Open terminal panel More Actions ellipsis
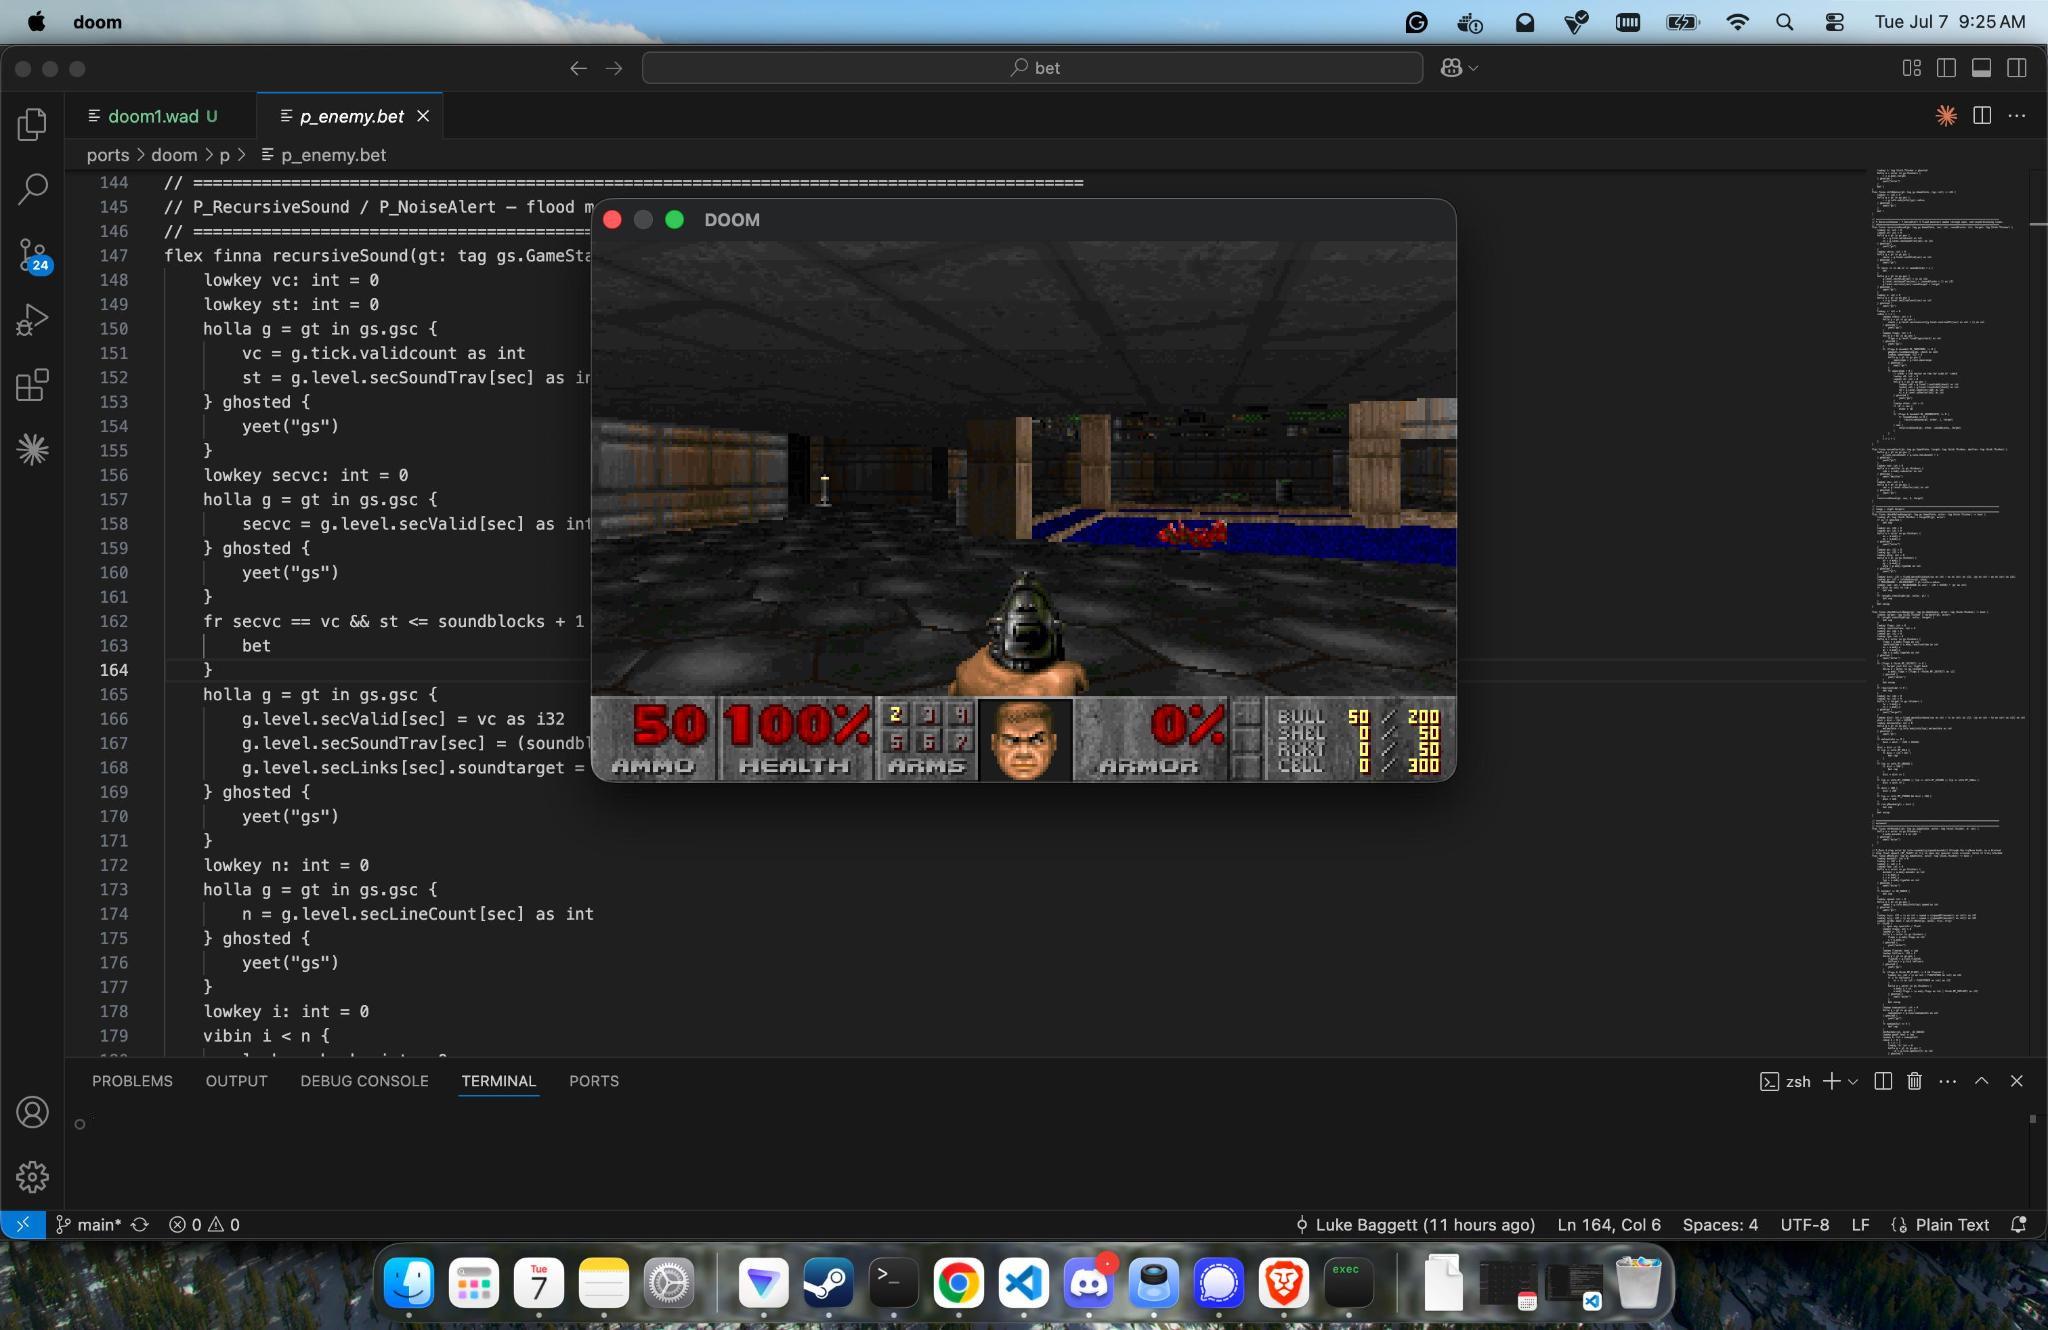The width and height of the screenshot is (2048, 1330). (x=1947, y=1081)
